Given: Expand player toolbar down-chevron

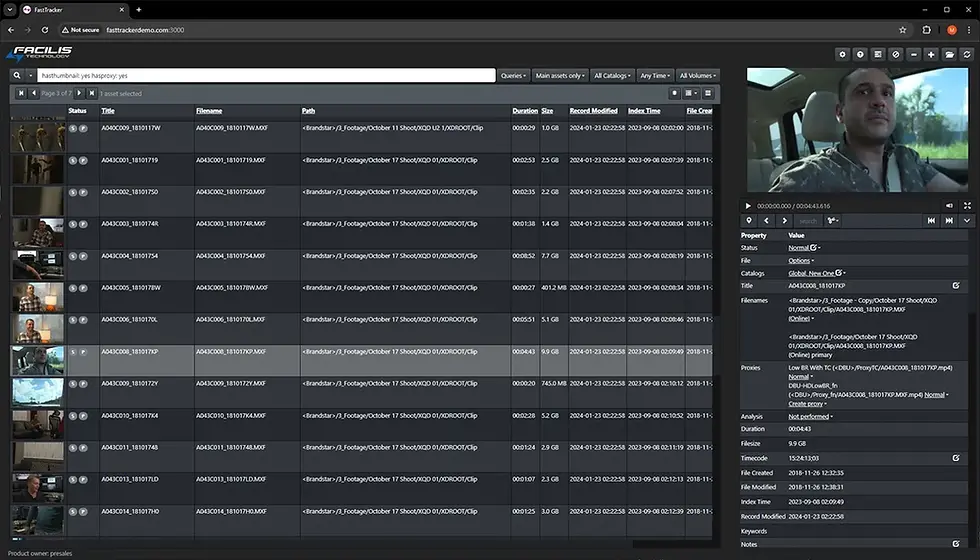Looking at the screenshot, I should point(967,221).
